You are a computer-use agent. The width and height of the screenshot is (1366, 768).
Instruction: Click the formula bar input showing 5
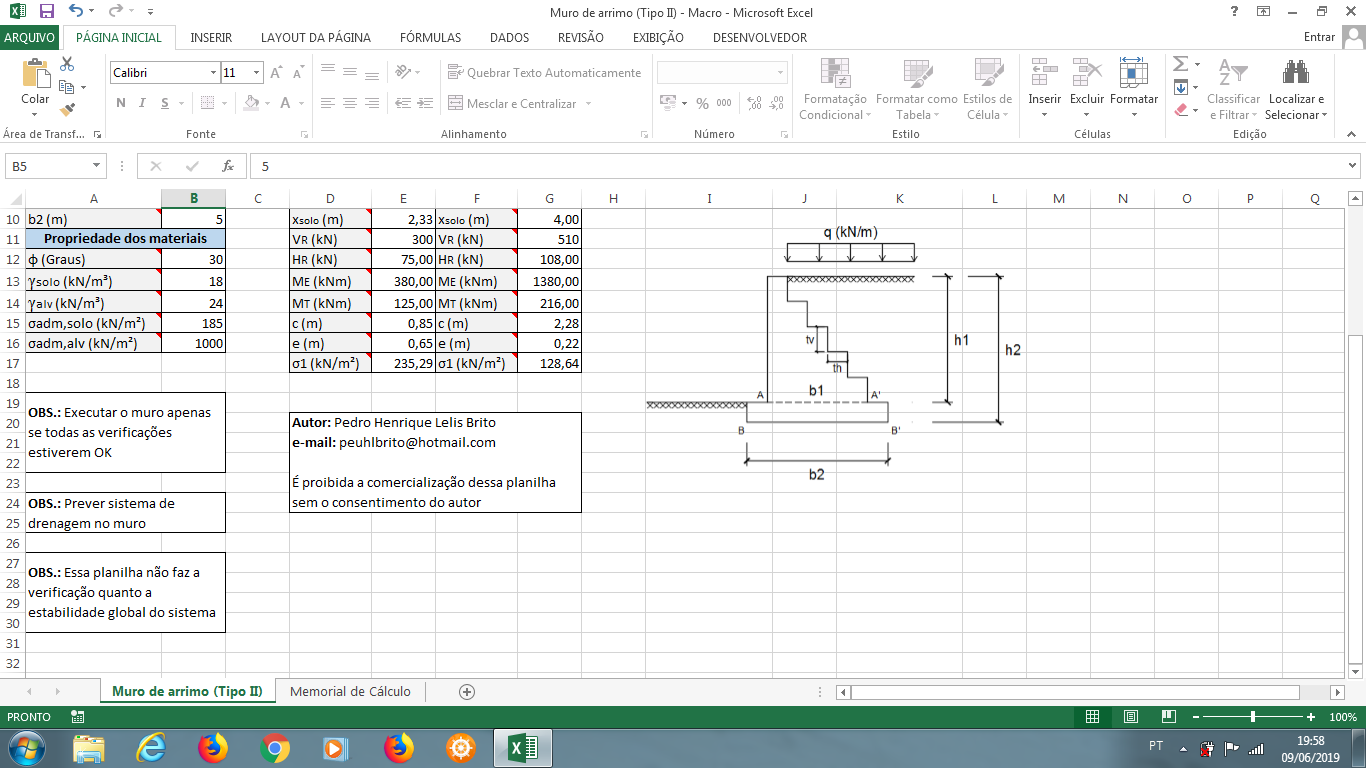coord(799,166)
